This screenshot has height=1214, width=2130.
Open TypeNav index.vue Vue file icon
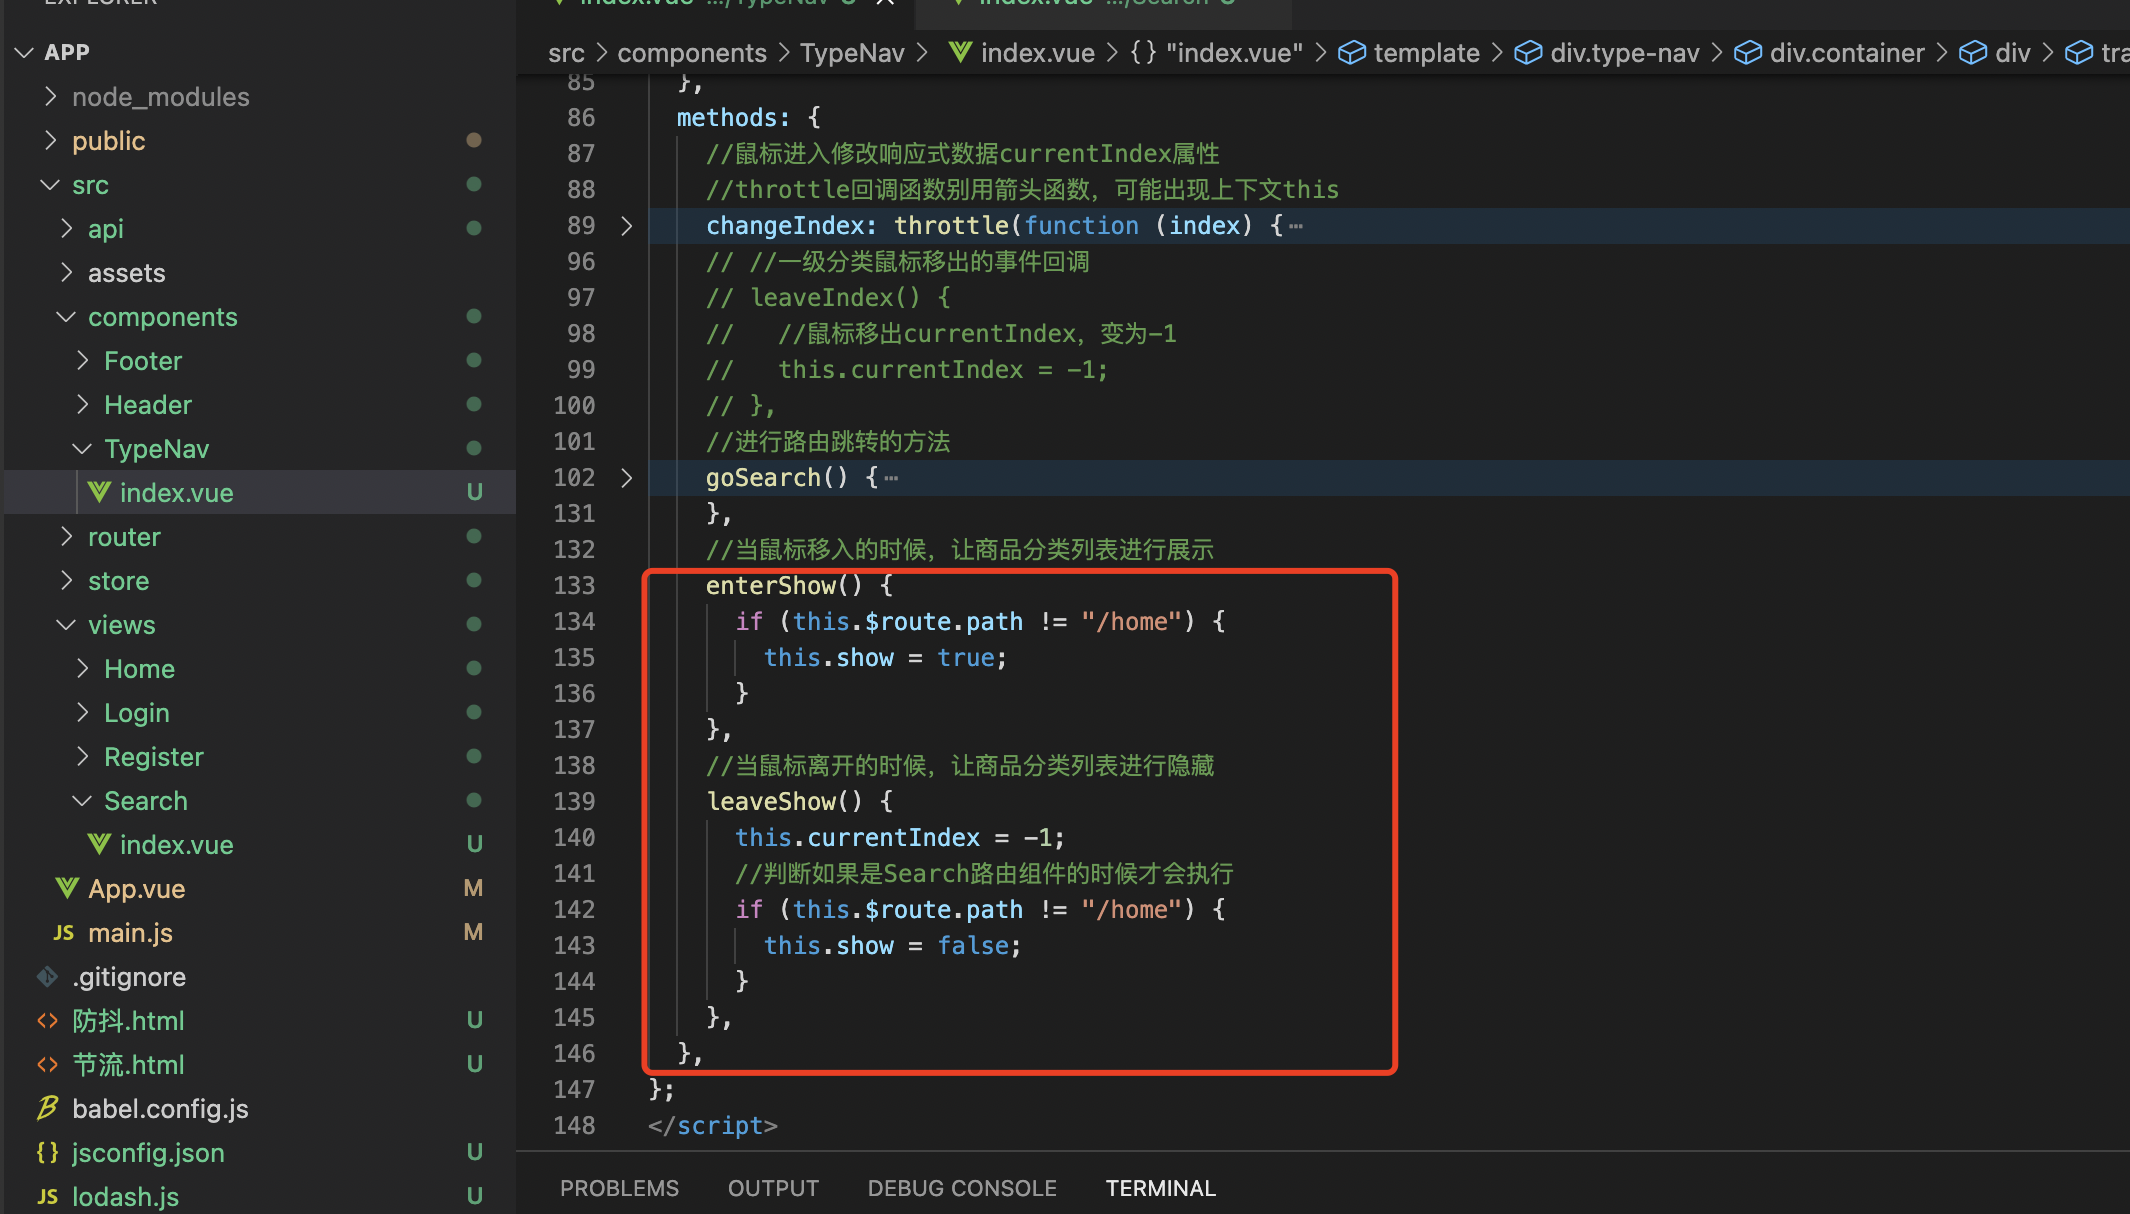tap(99, 492)
